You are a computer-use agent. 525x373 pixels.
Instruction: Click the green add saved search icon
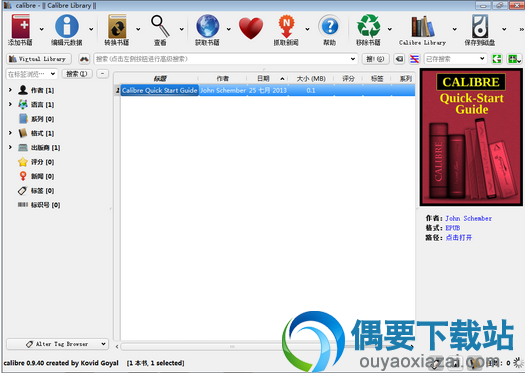coord(513,59)
